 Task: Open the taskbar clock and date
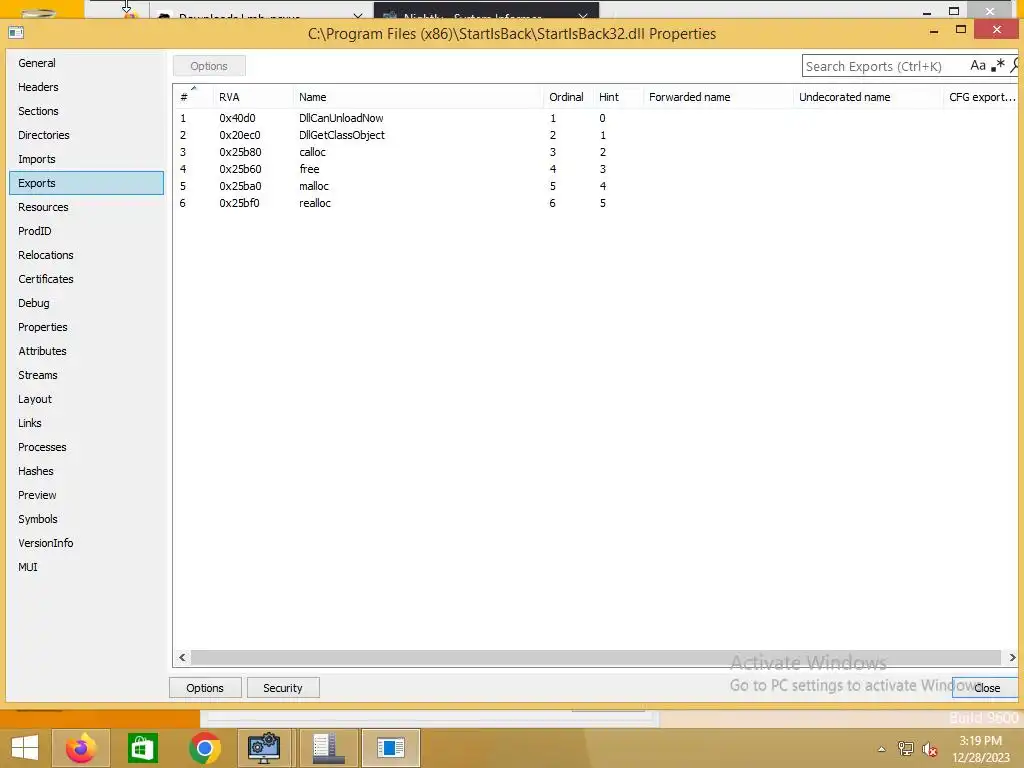[981, 749]
